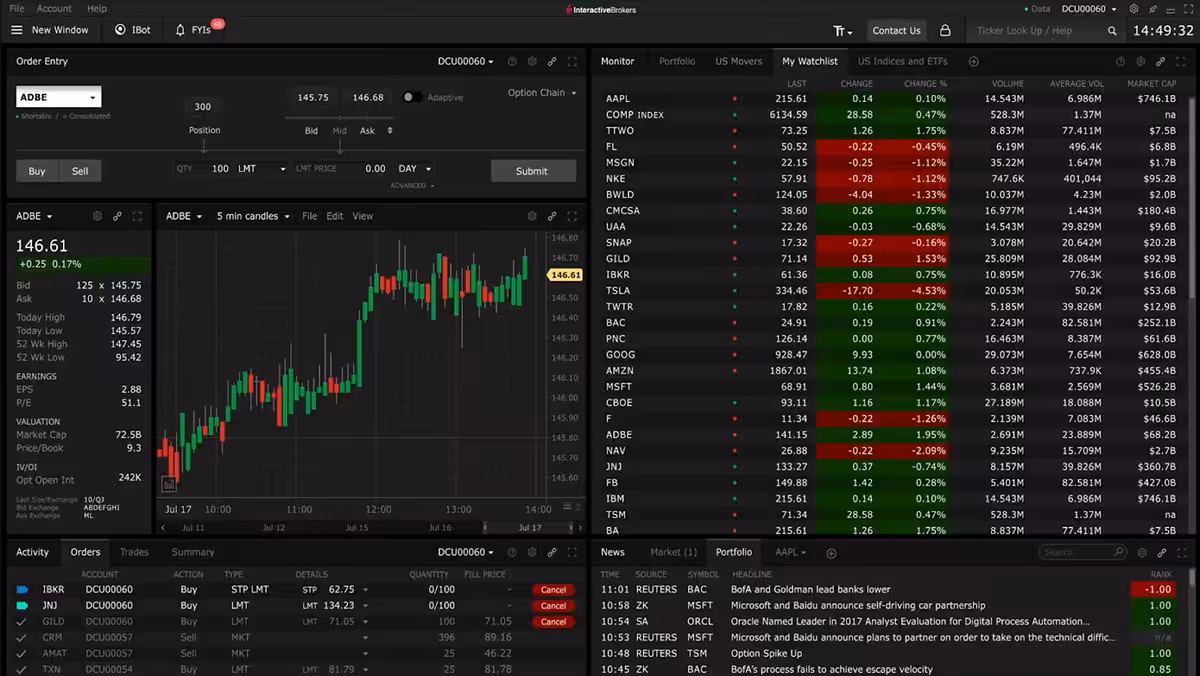Open 5 min candles interval dropdown

click(x=254, y=216)
